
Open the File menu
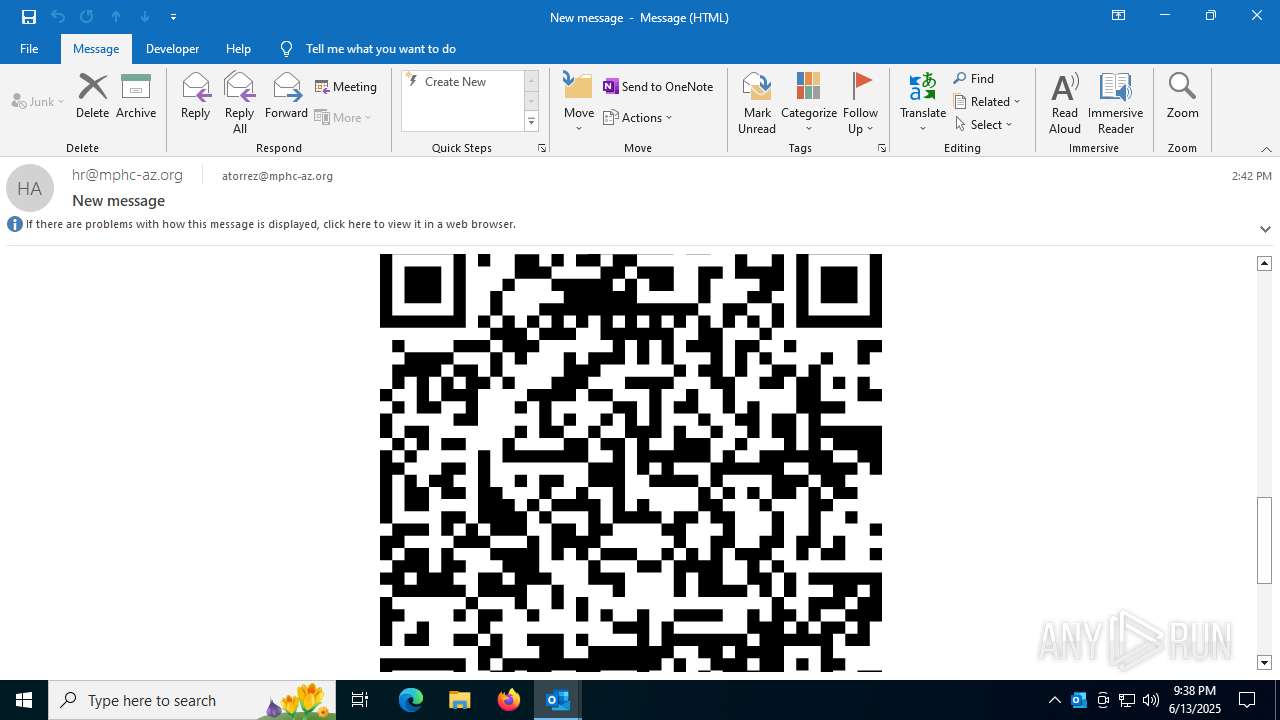click(x=29, y=49)
